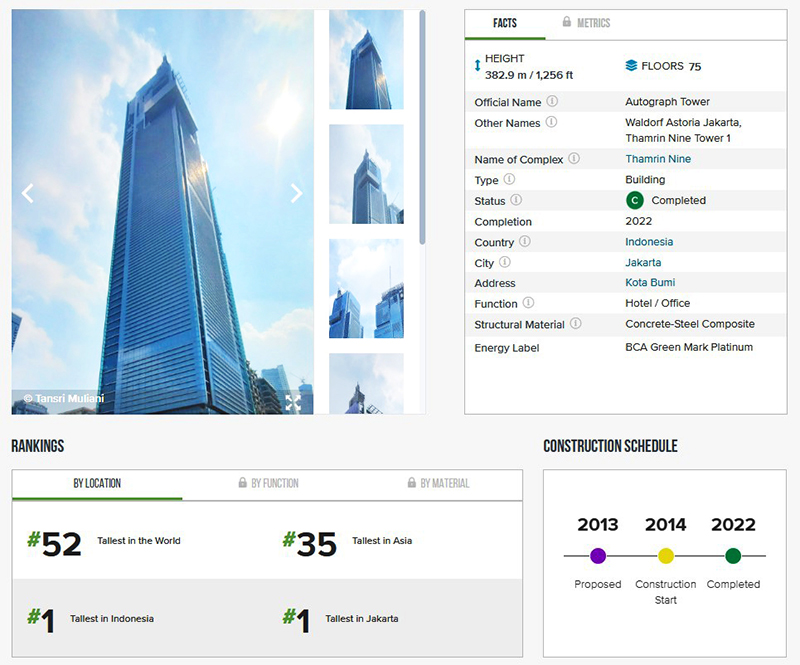Open the Thamrin Nine complex link
This screenshot has height=665, width=800.
tap(658, 159)
